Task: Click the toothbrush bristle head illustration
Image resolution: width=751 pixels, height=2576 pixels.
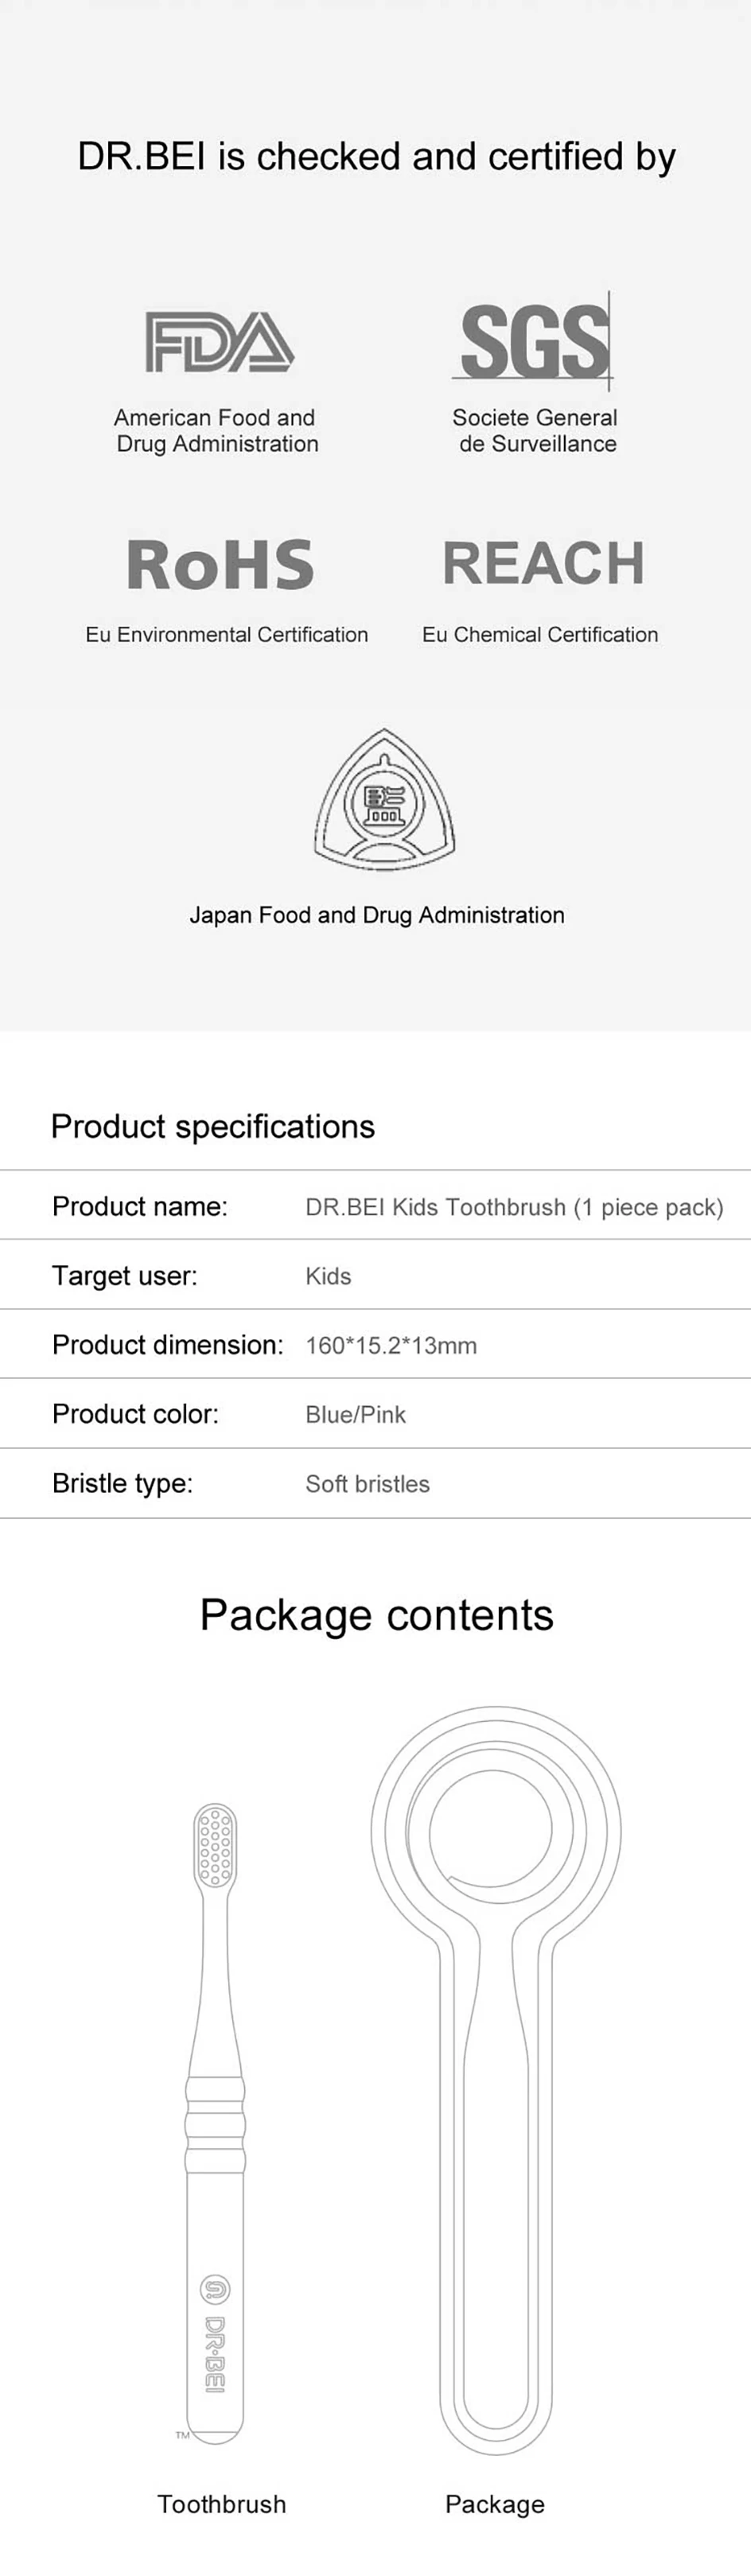Action: [215, 1845]
